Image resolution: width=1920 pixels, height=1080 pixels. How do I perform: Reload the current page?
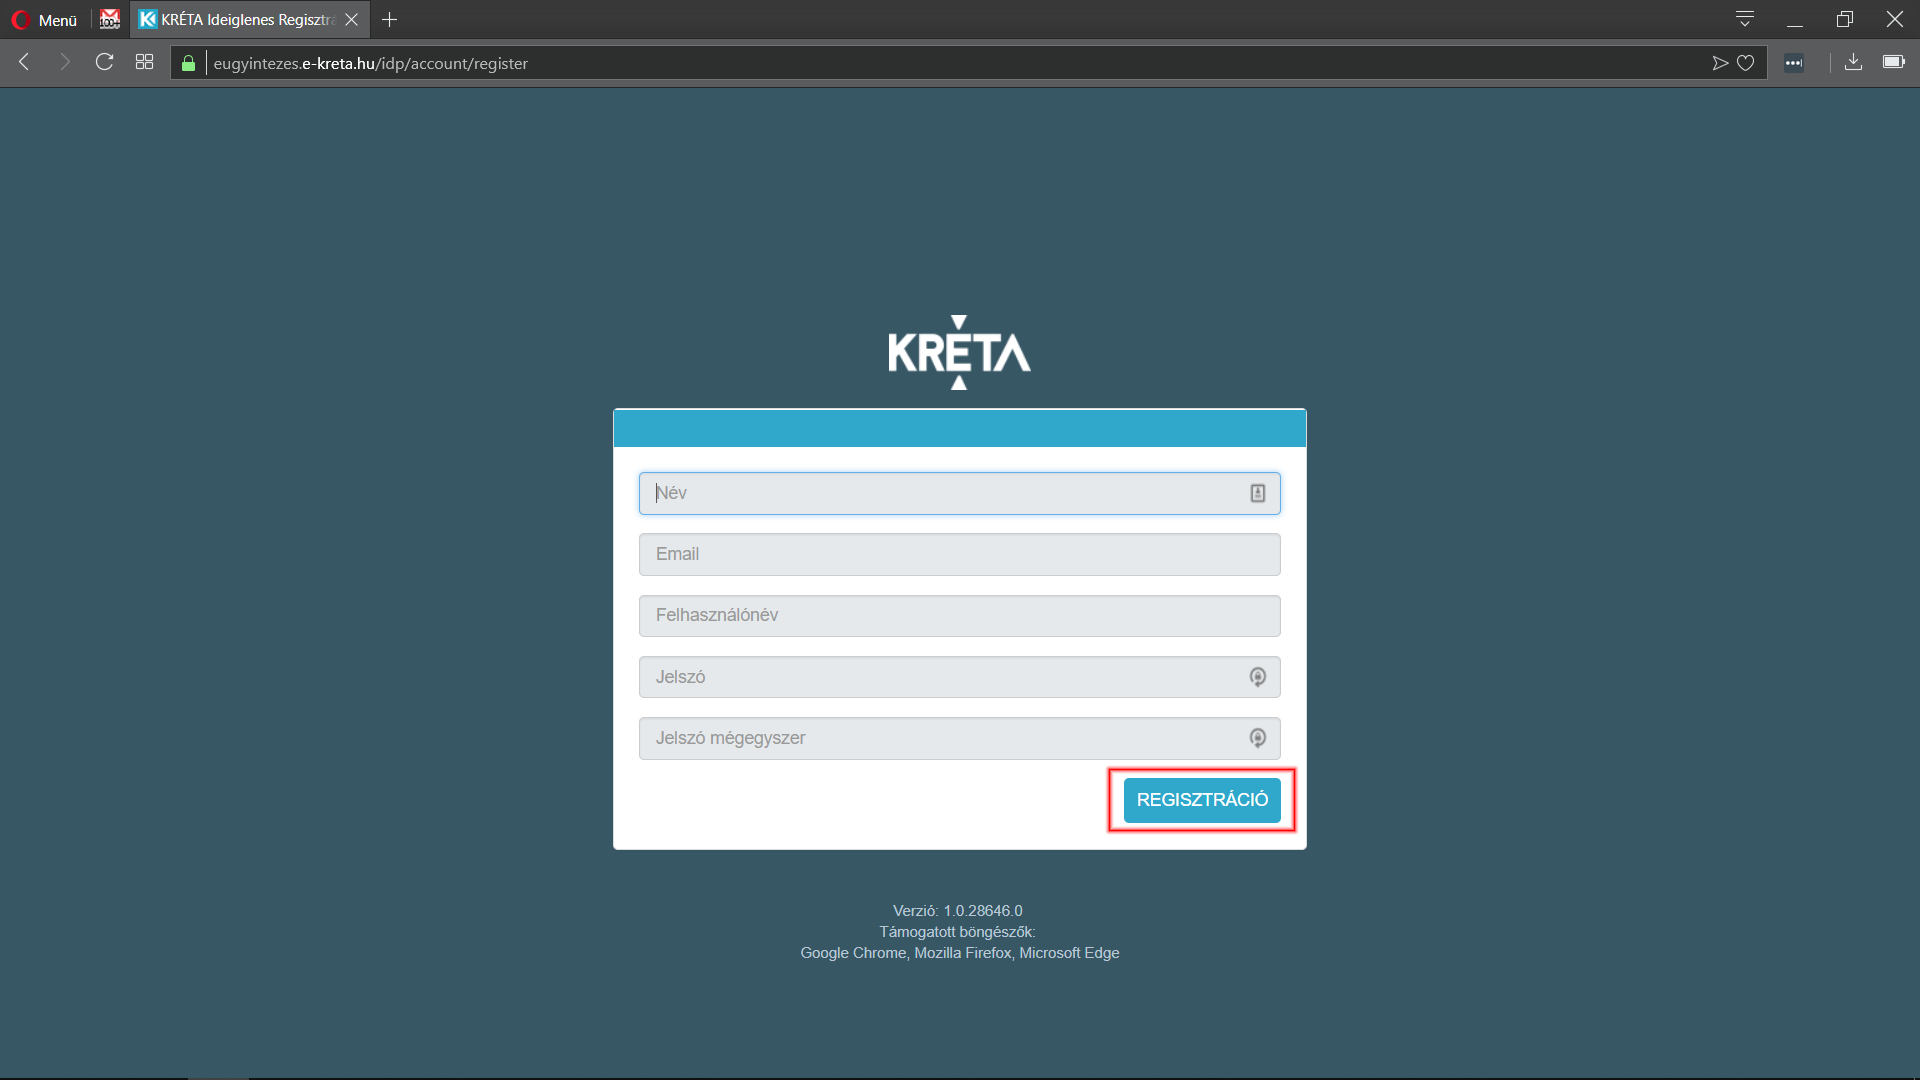click(104, 63)
